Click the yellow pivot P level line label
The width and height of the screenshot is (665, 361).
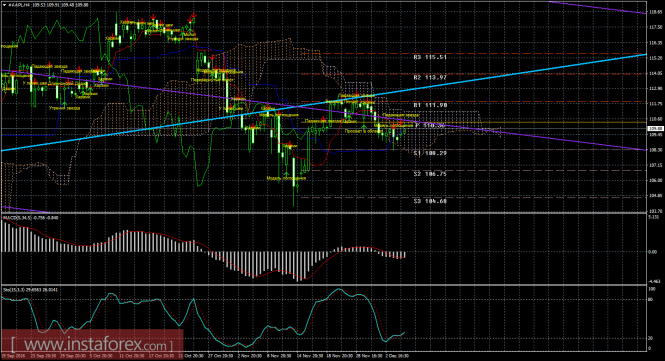tap(430, 126)
